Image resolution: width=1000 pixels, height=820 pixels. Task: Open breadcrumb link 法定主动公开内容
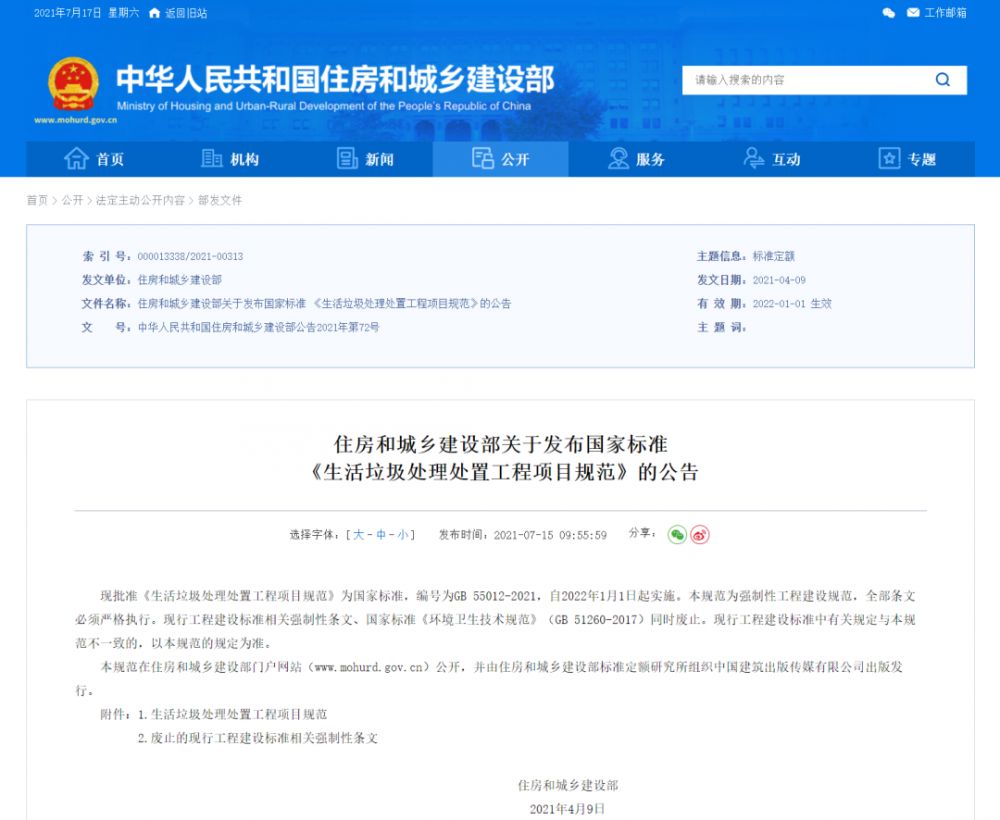140,200
